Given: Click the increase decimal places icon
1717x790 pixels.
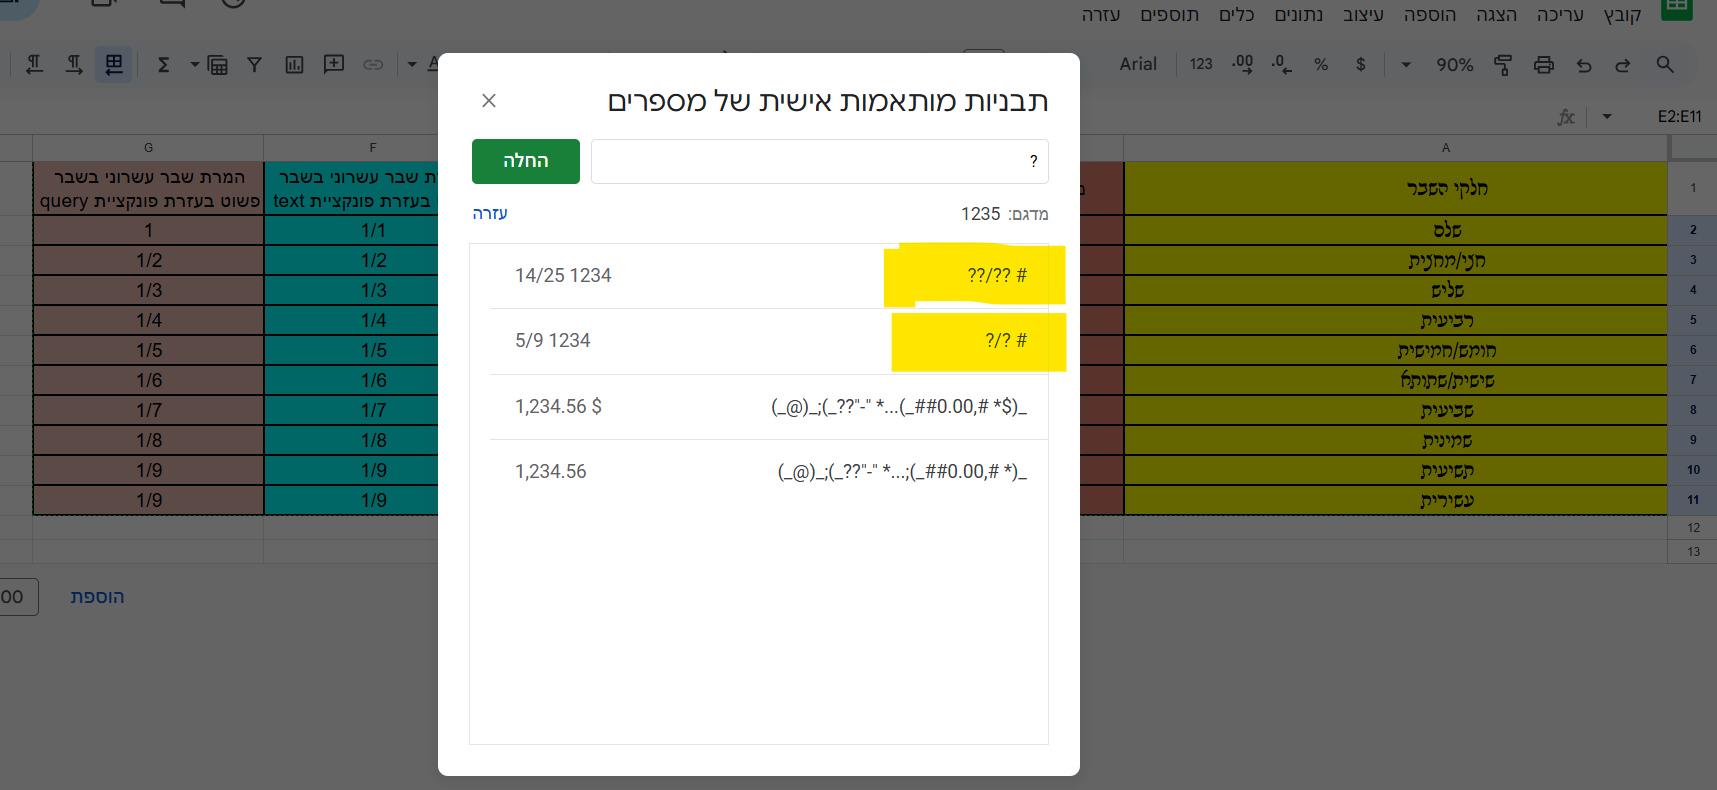Looking at the screenshot, I should (1242, 64).
